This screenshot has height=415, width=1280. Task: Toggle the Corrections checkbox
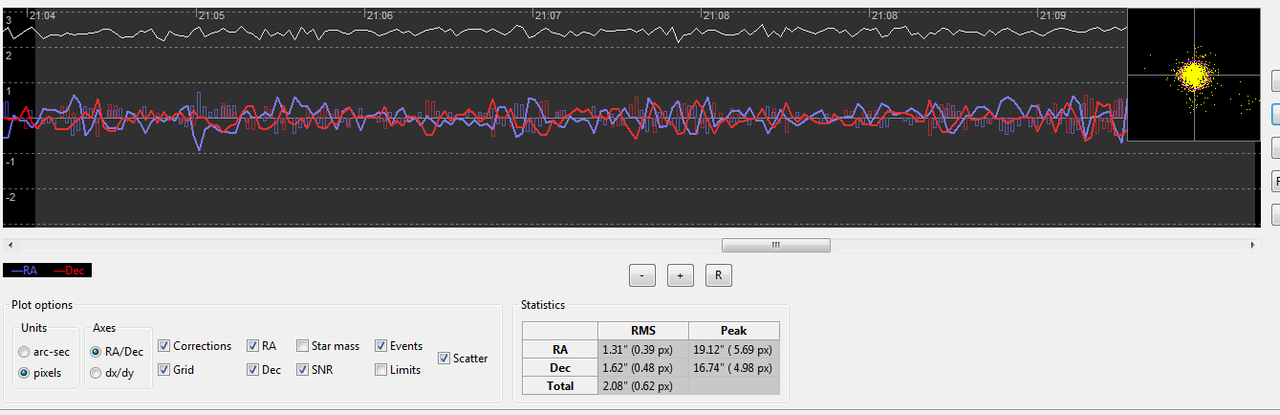[164, 346]
